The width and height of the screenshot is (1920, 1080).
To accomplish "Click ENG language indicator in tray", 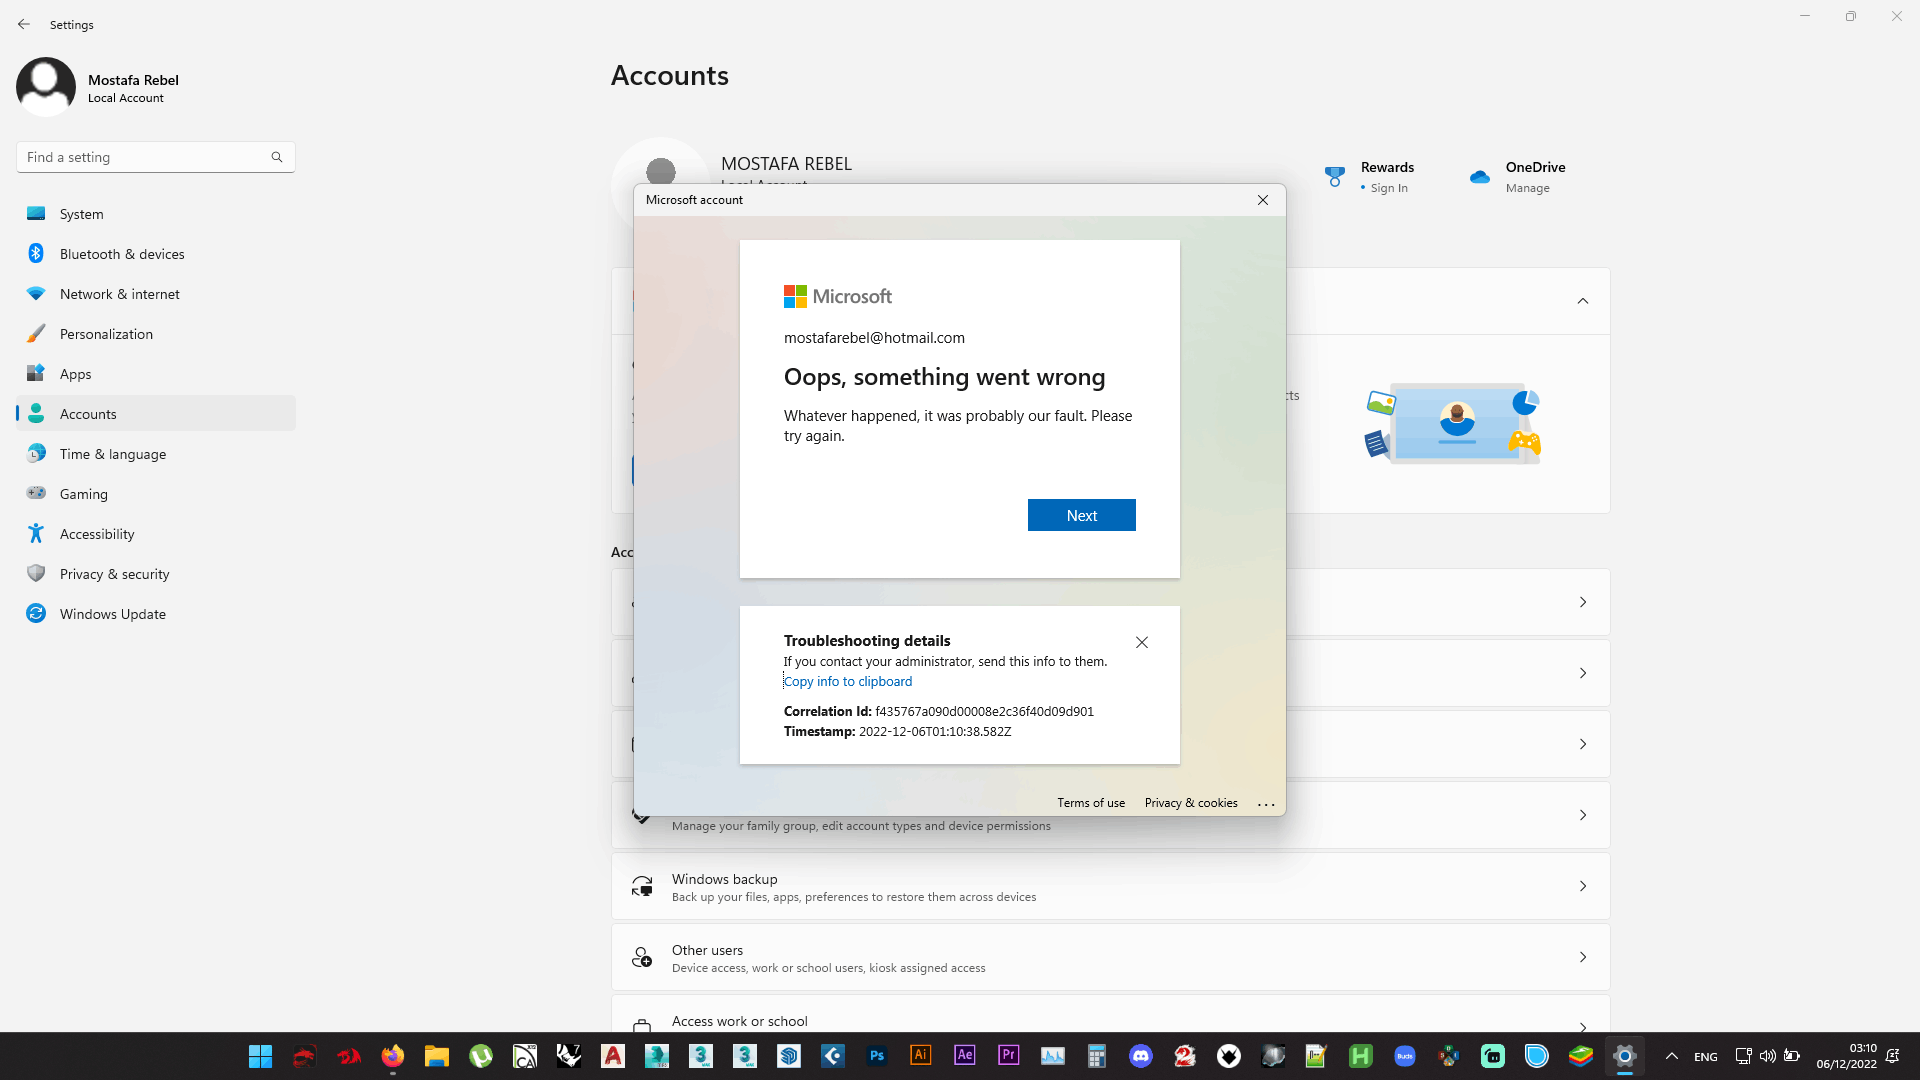I will coord(1706,1057).
